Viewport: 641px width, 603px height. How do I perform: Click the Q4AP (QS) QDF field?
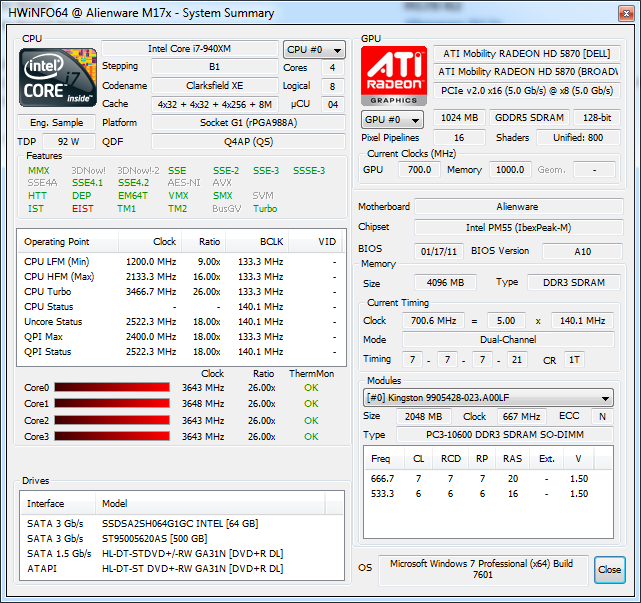pyautogui.click(x=248, y=142)
